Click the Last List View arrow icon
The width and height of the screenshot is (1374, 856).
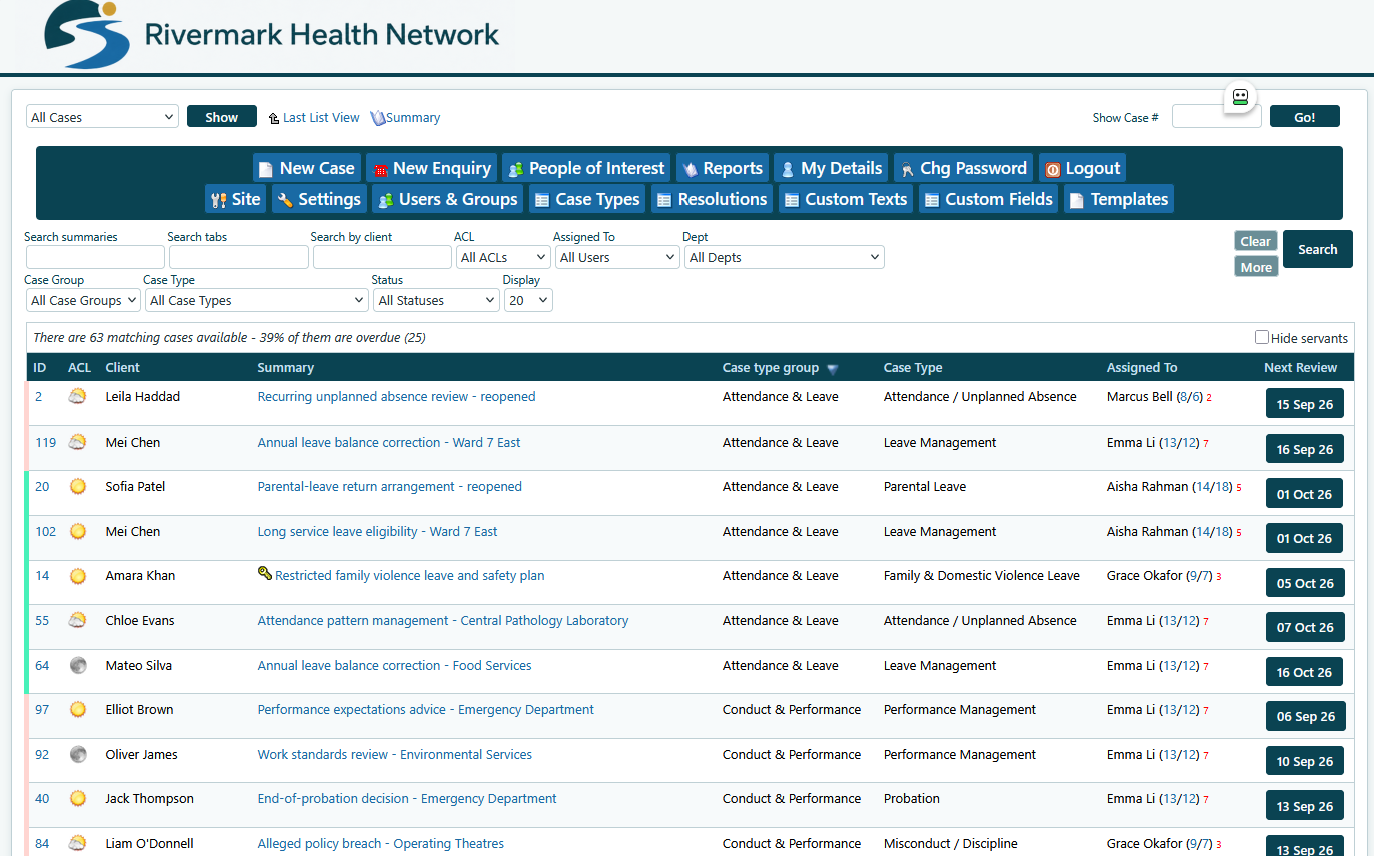[x=274, y=118]
